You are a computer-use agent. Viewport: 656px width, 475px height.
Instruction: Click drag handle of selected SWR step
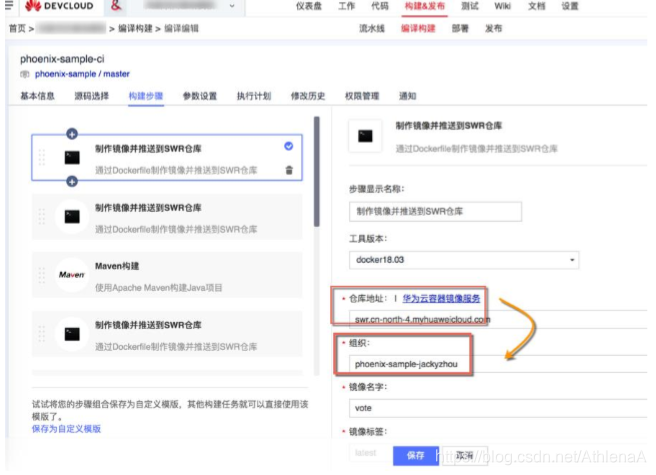coord(41,158)
